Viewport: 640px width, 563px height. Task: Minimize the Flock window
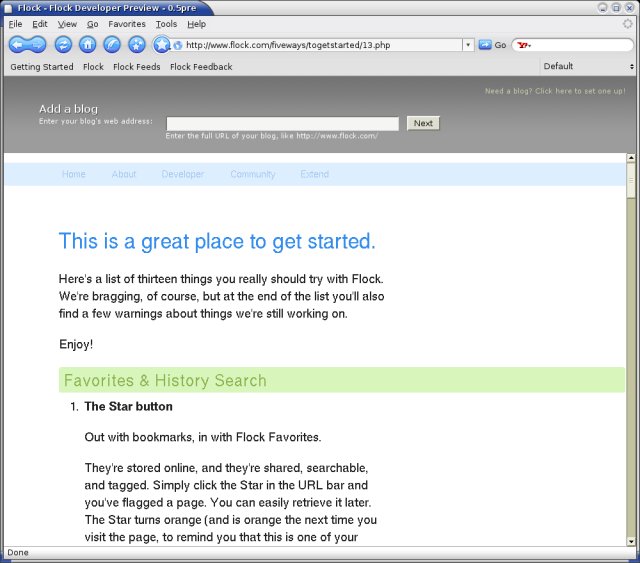tap(603, 8)
